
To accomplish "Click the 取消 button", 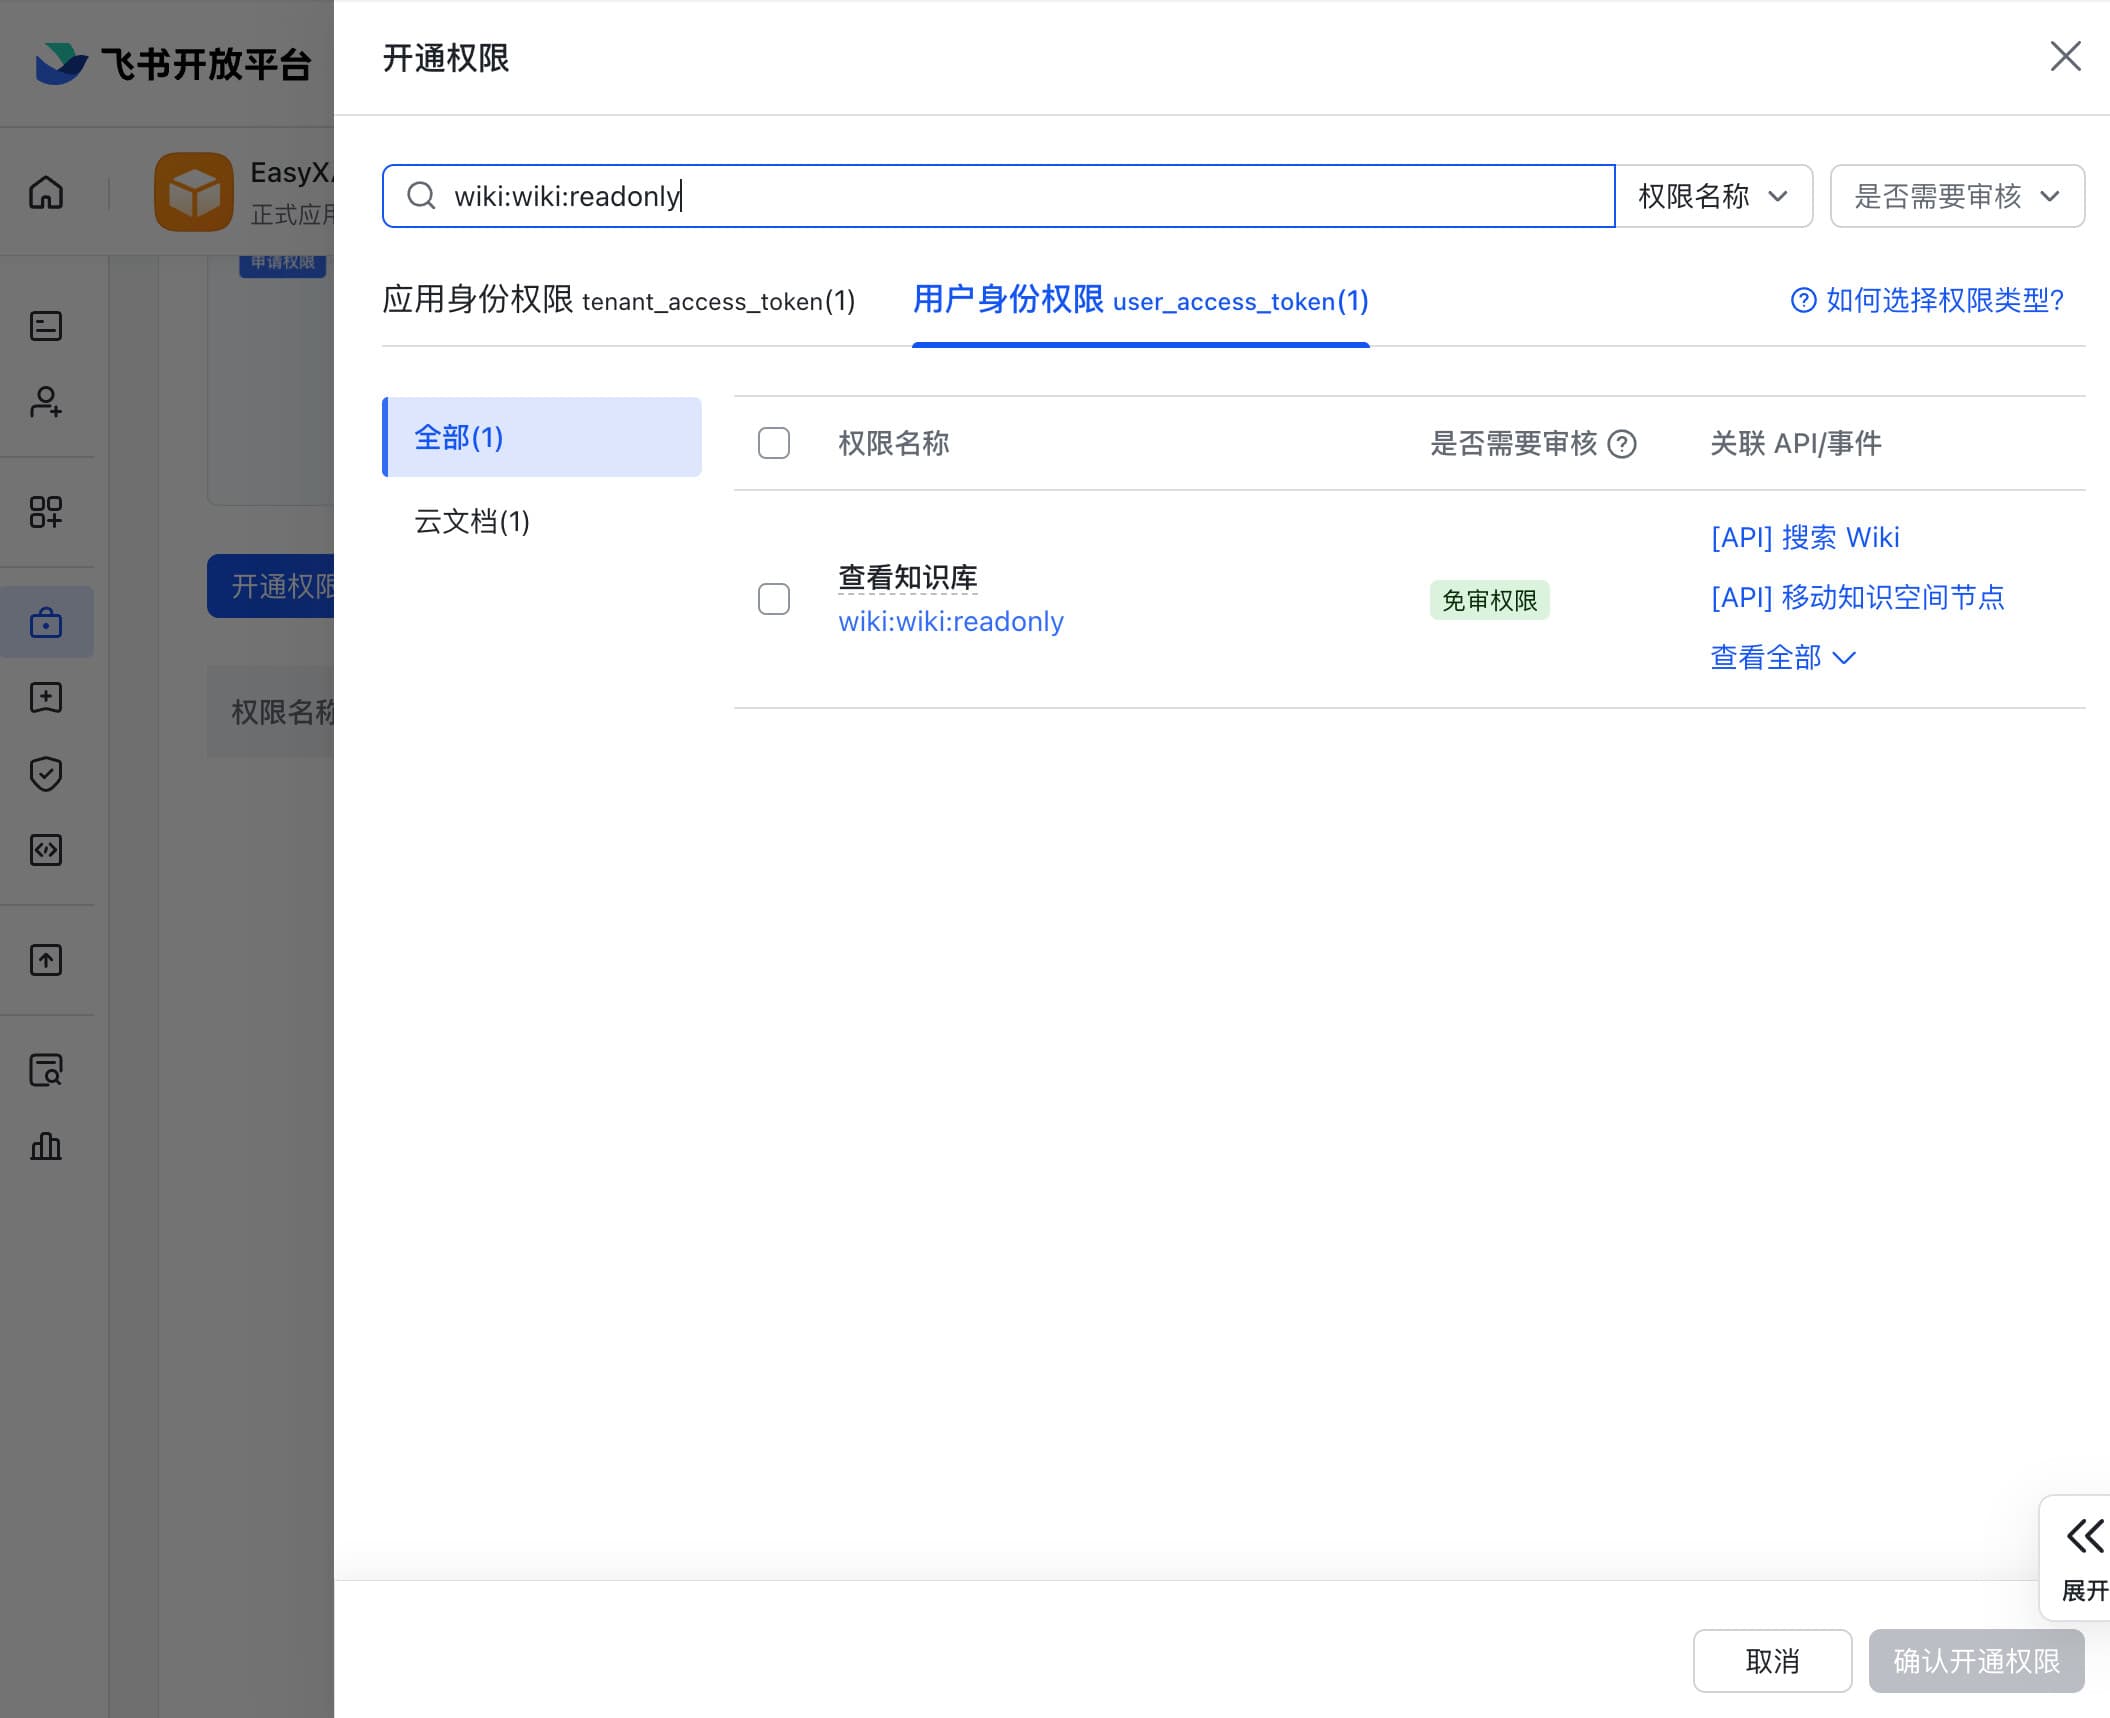I will pyautogui.click(x=1772, y=1661).
